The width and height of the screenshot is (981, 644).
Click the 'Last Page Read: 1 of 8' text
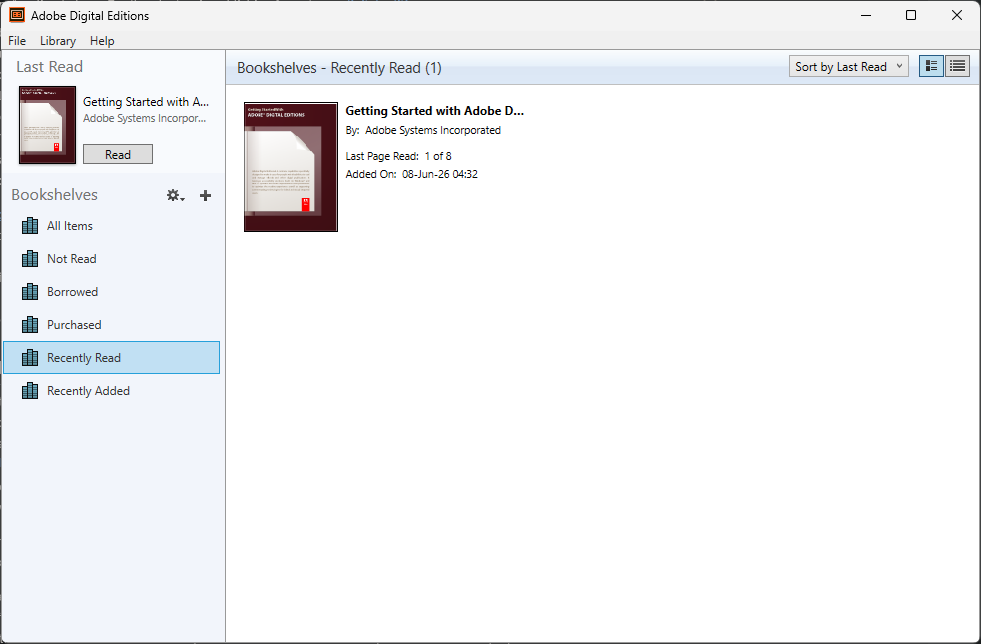click(x=399, y=156)
